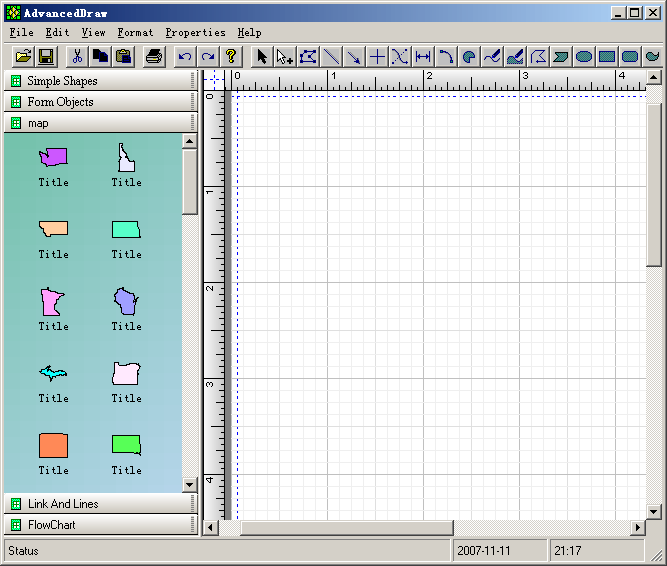Select the crossing curves connector tool
Image resolution: width=667 pixels, height=566 pixels.
(400, 57)
